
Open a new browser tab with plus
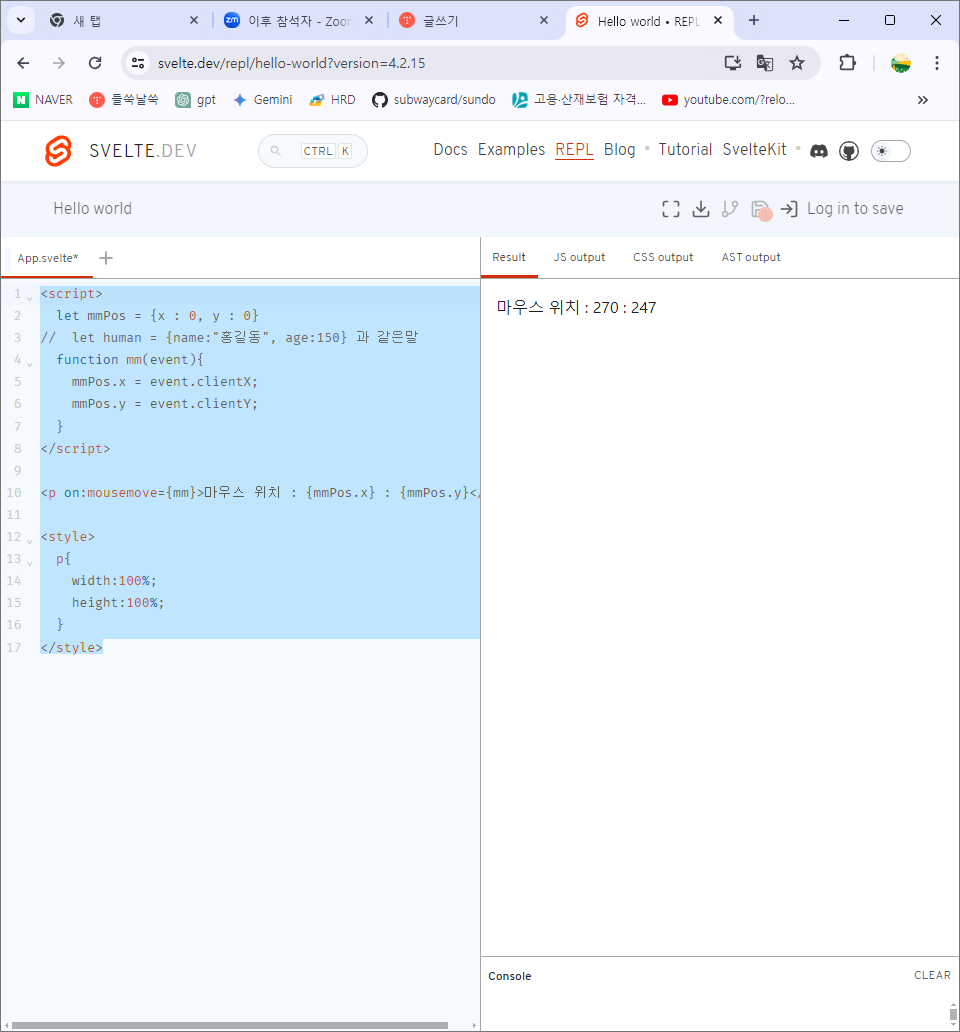tap(754, 20)
